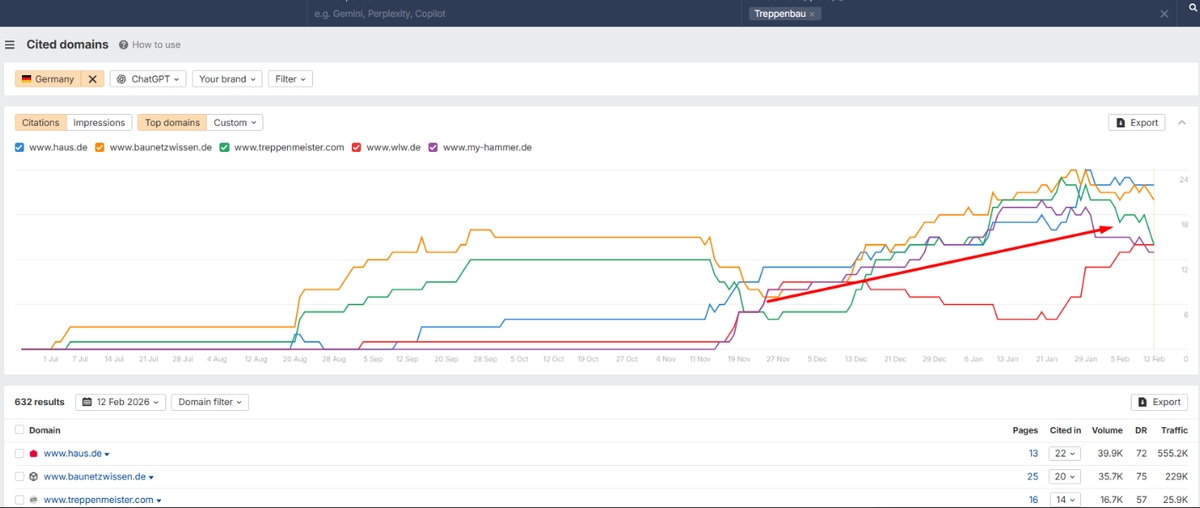
Task: Clear the top search bar
Action: (x=1164, y=14)
